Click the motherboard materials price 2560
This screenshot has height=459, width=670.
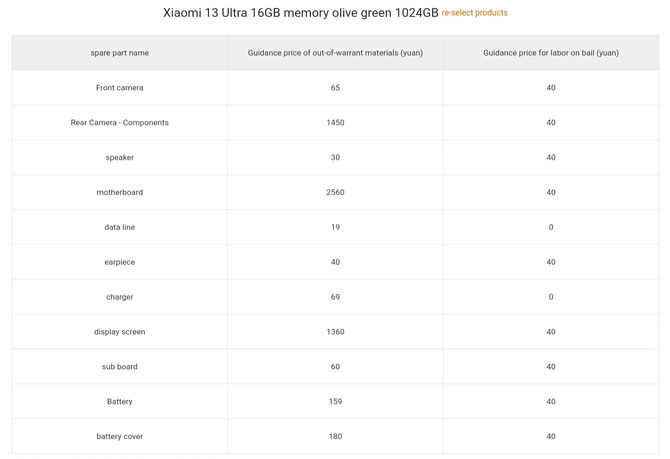tap(335, 193)
